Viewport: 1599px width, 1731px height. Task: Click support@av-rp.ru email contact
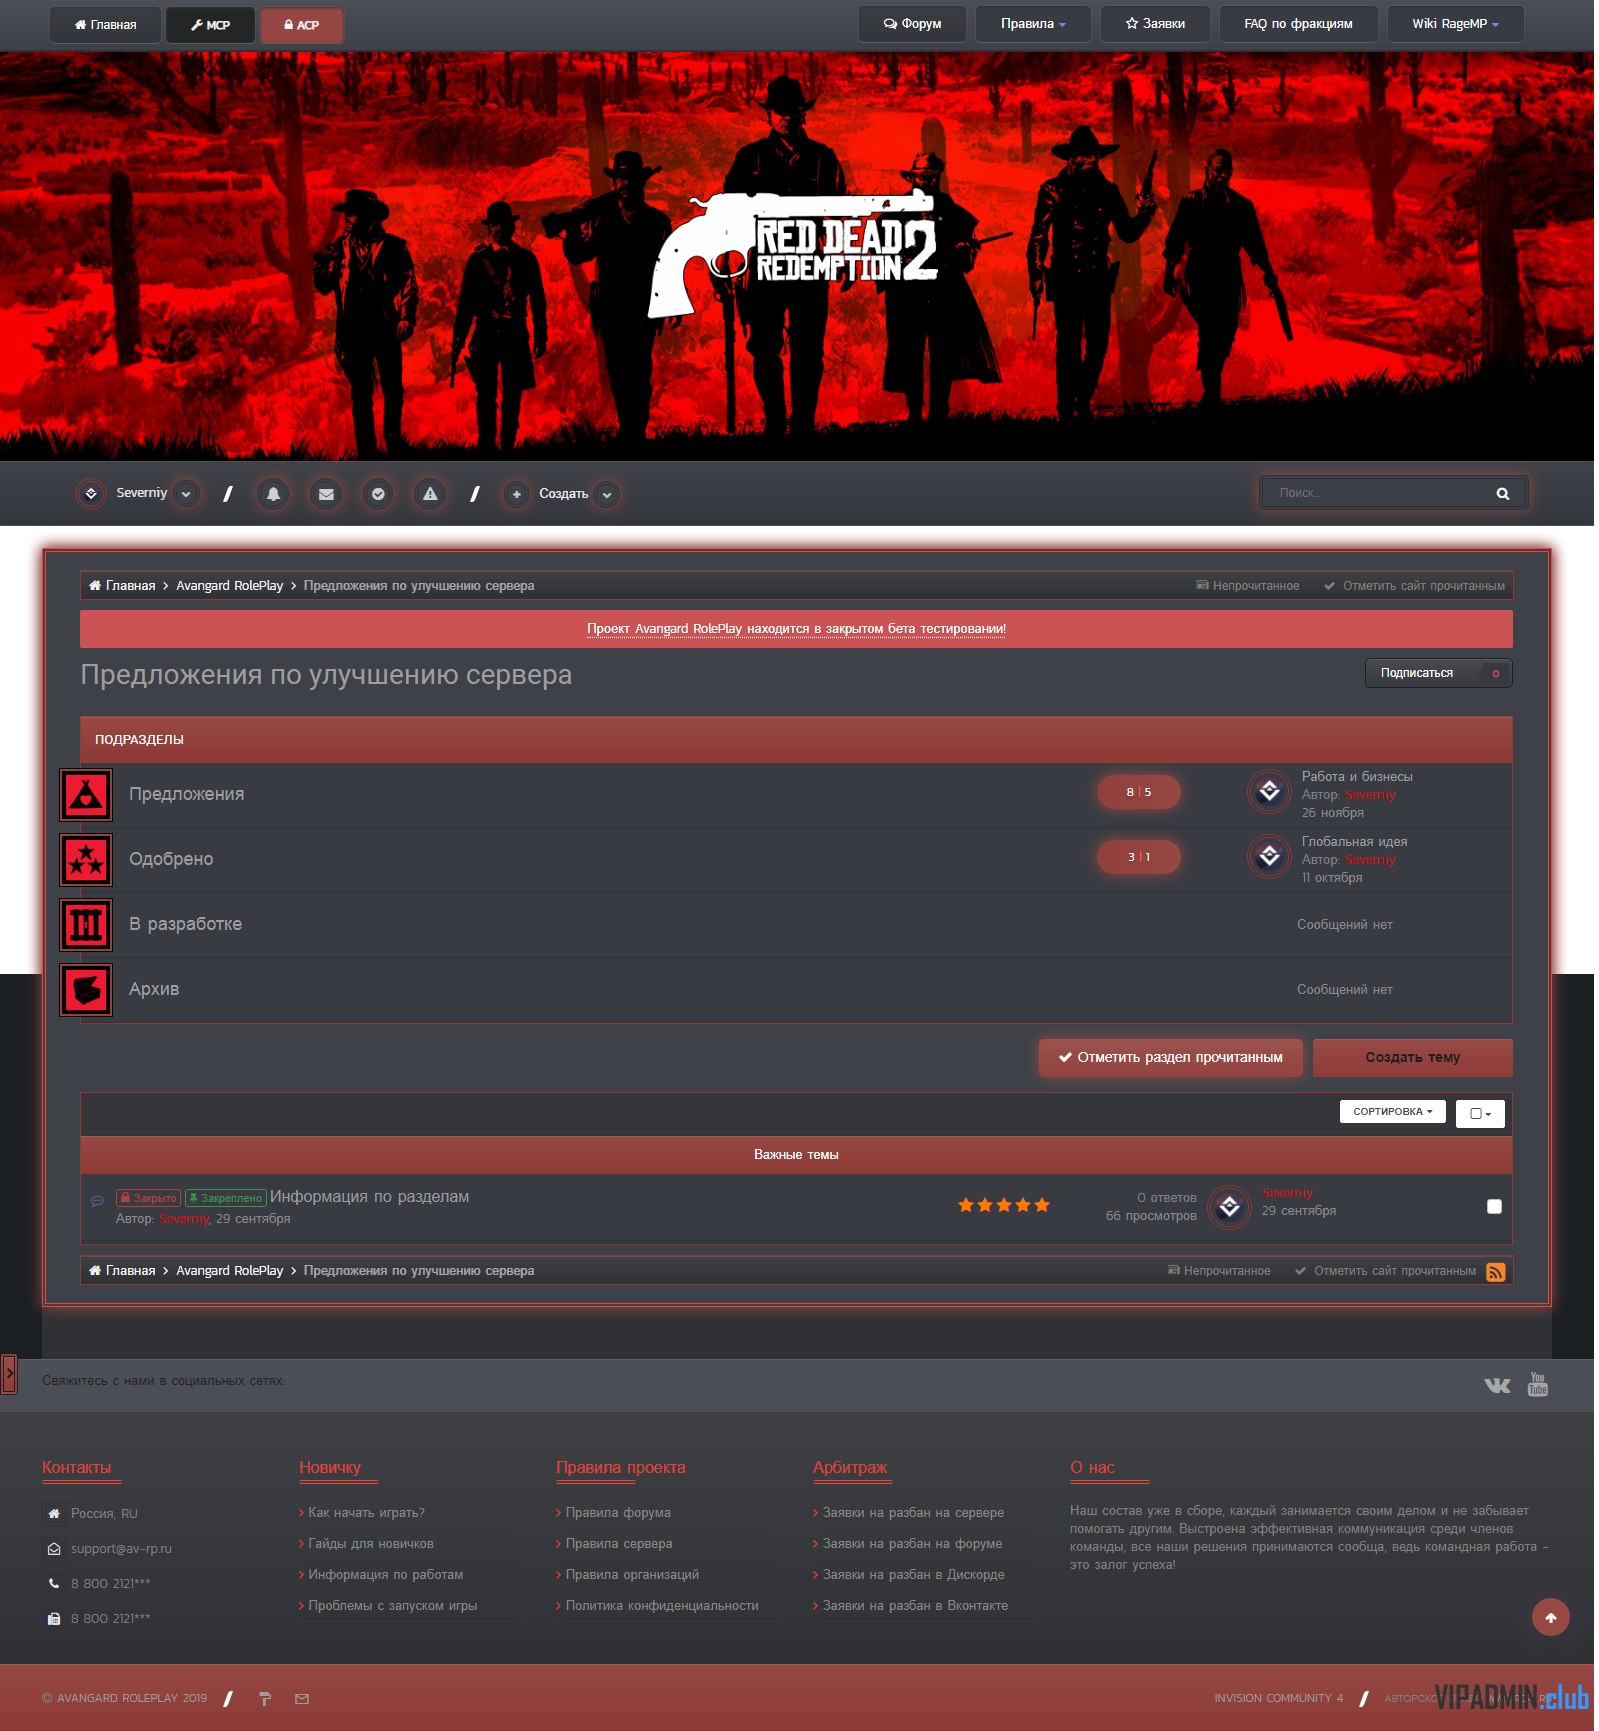pos(121,1549)
